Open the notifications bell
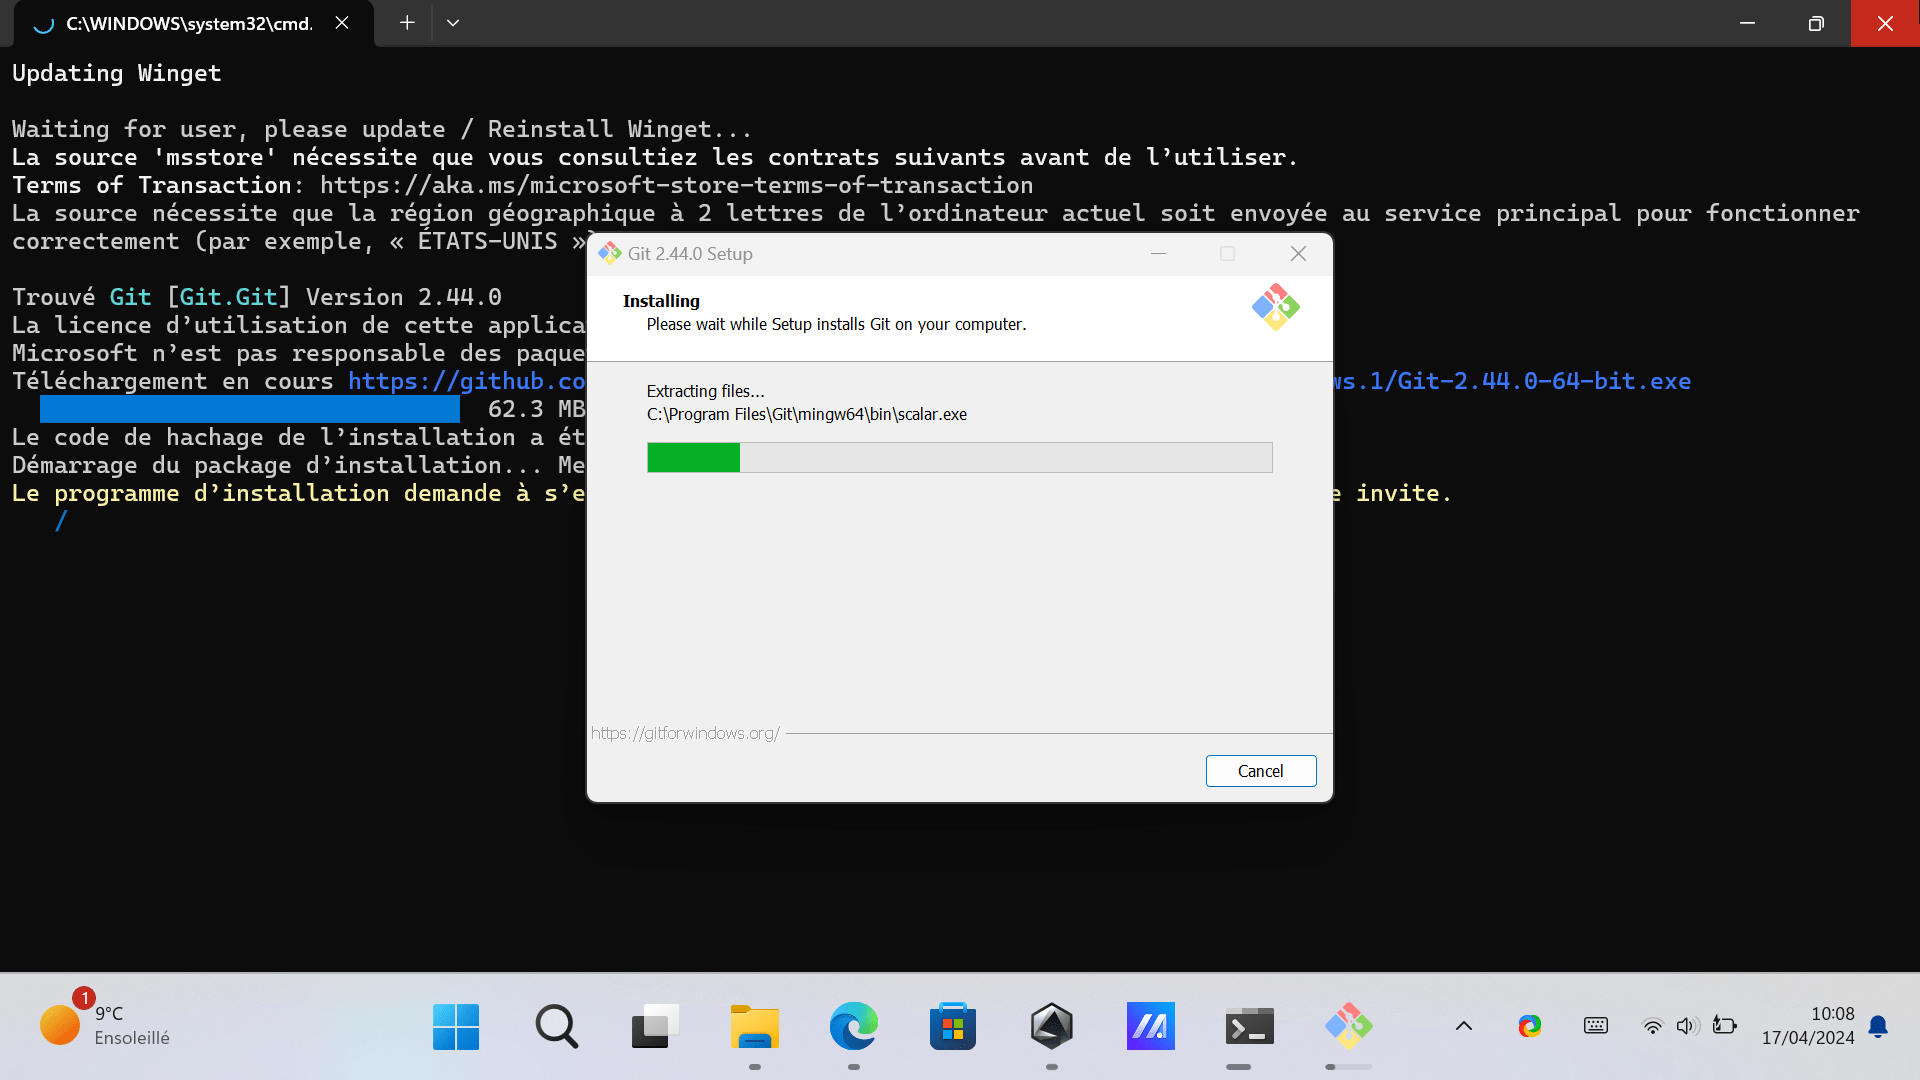 [1878, 1027]
